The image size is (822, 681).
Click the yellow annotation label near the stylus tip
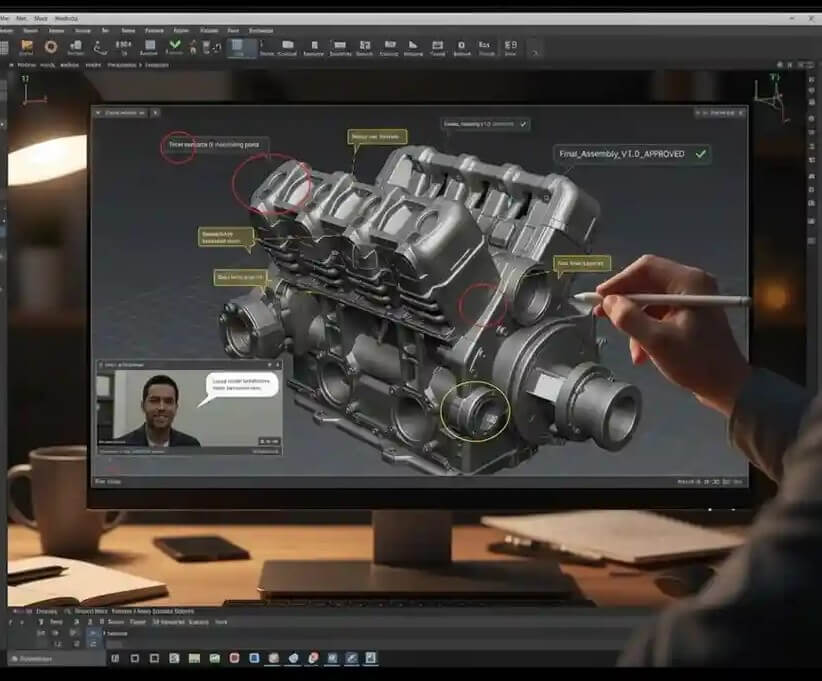[581, 265]
